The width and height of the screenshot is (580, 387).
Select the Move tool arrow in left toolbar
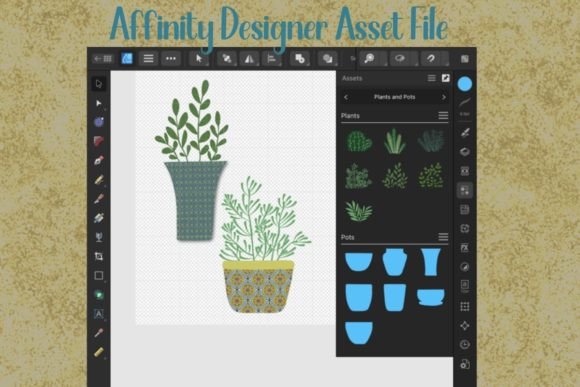click(99, 84)
